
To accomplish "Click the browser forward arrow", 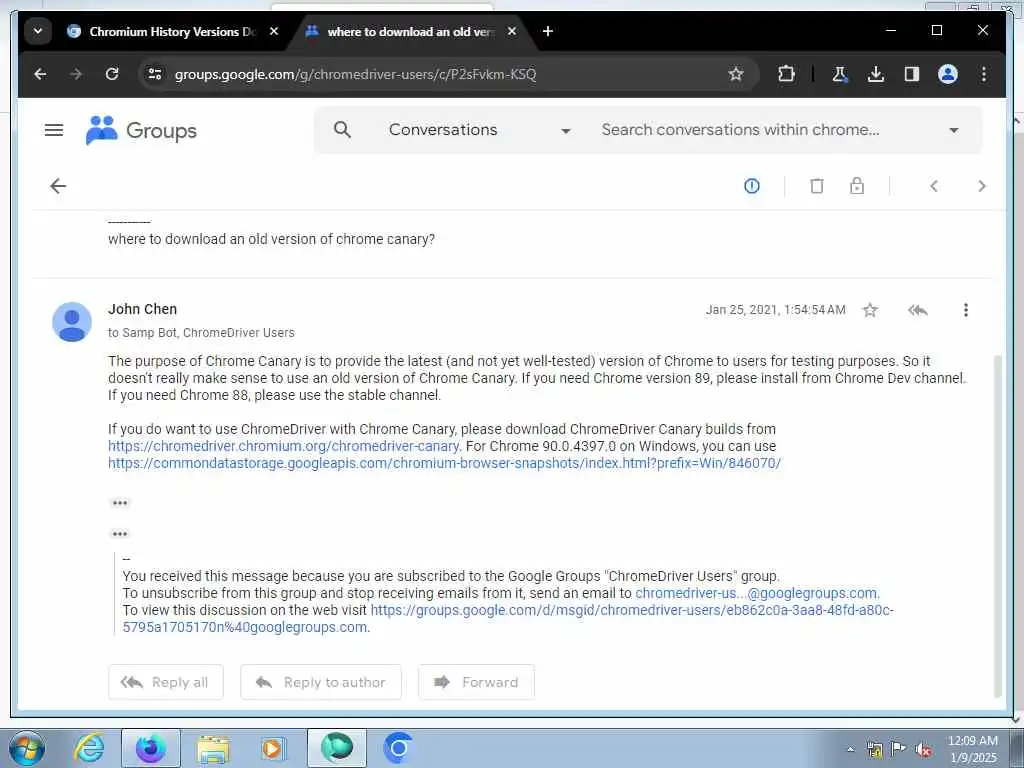I will click(x=76, y=74).
